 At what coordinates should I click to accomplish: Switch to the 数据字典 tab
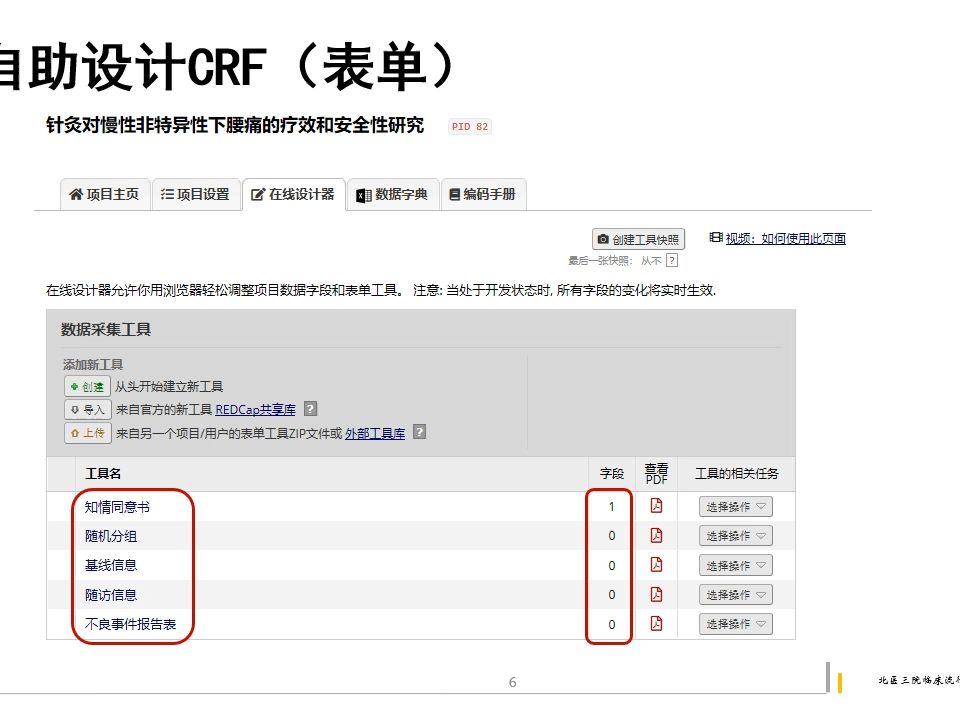click(393, 194)
